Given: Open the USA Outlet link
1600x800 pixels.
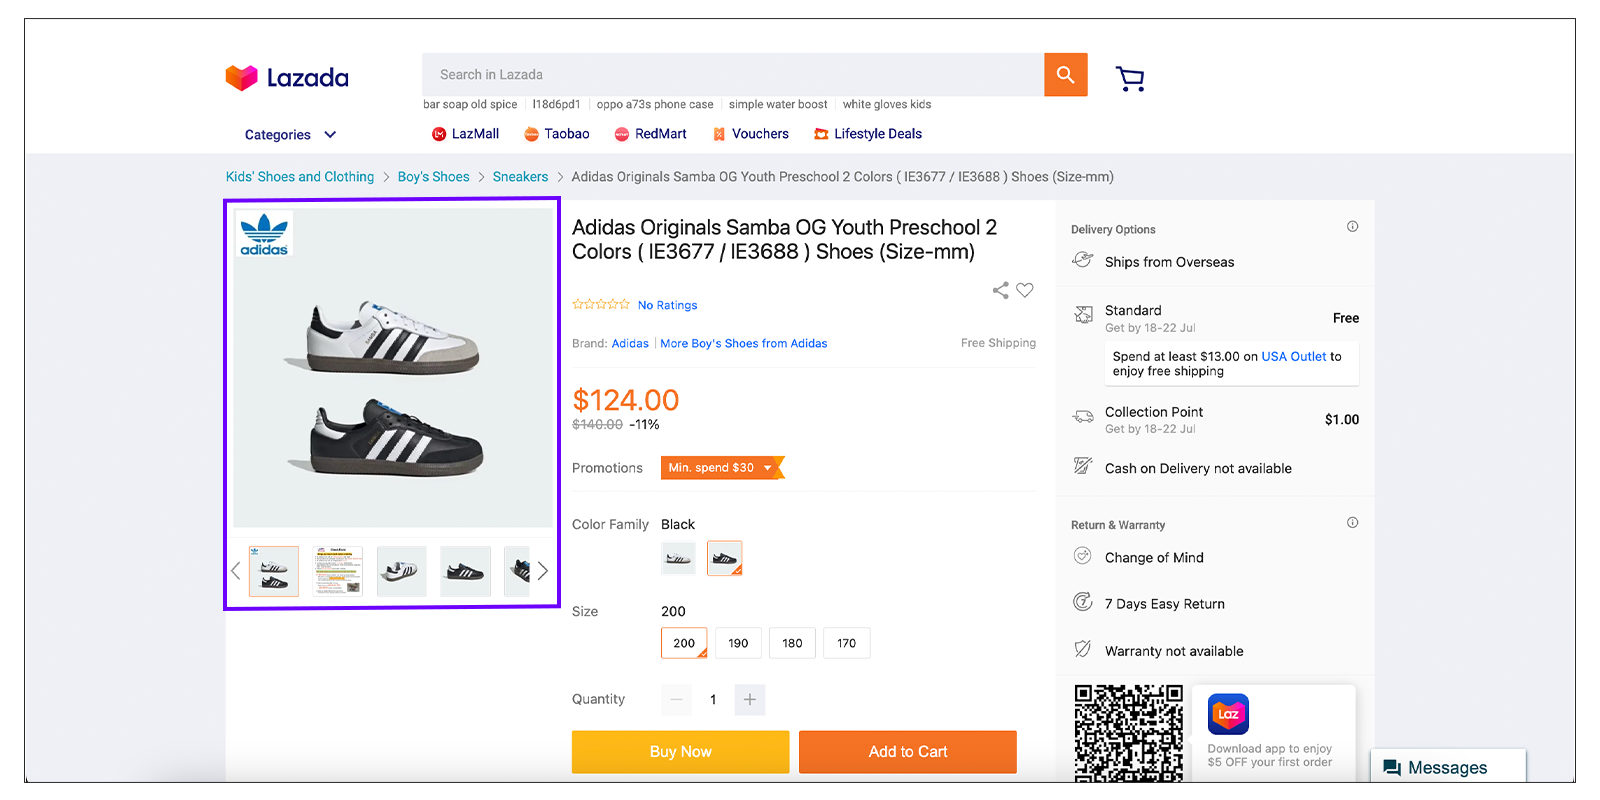Looking at the screenshot, I should 1294,356.
